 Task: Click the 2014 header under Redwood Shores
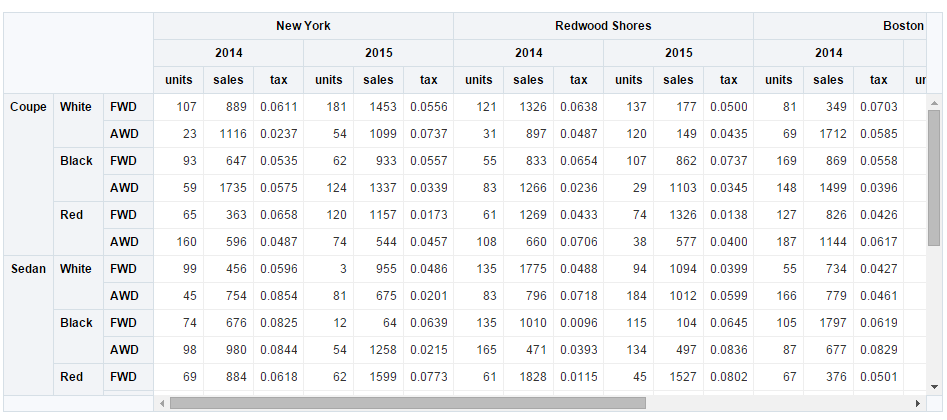pyautogui.click(x=528, y=53)
